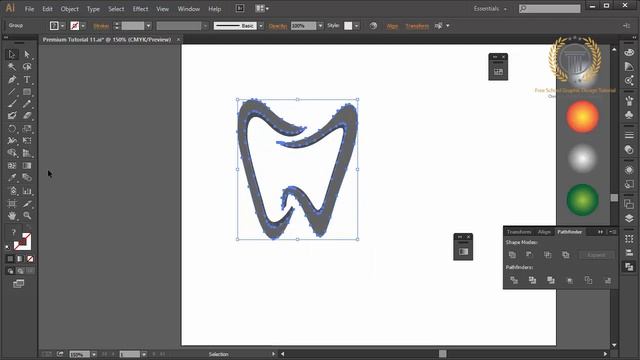Screen dimensions: 640x360
Task: Open the graphic Style dropdown
Action: [357, 26]
